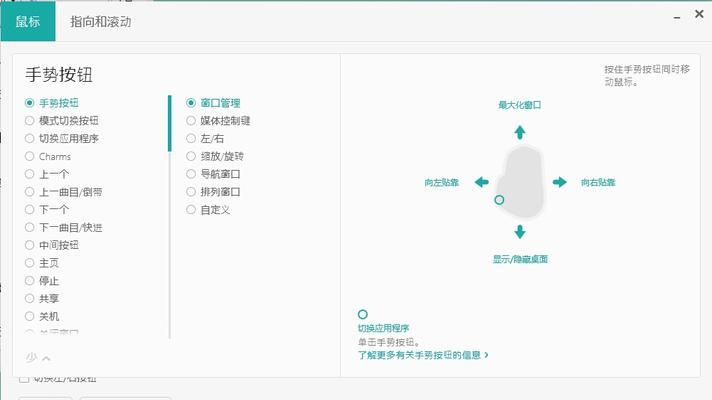Select the 手势按钮 radio option
Screen dimensions: 712x400
(x=30, y=103)
